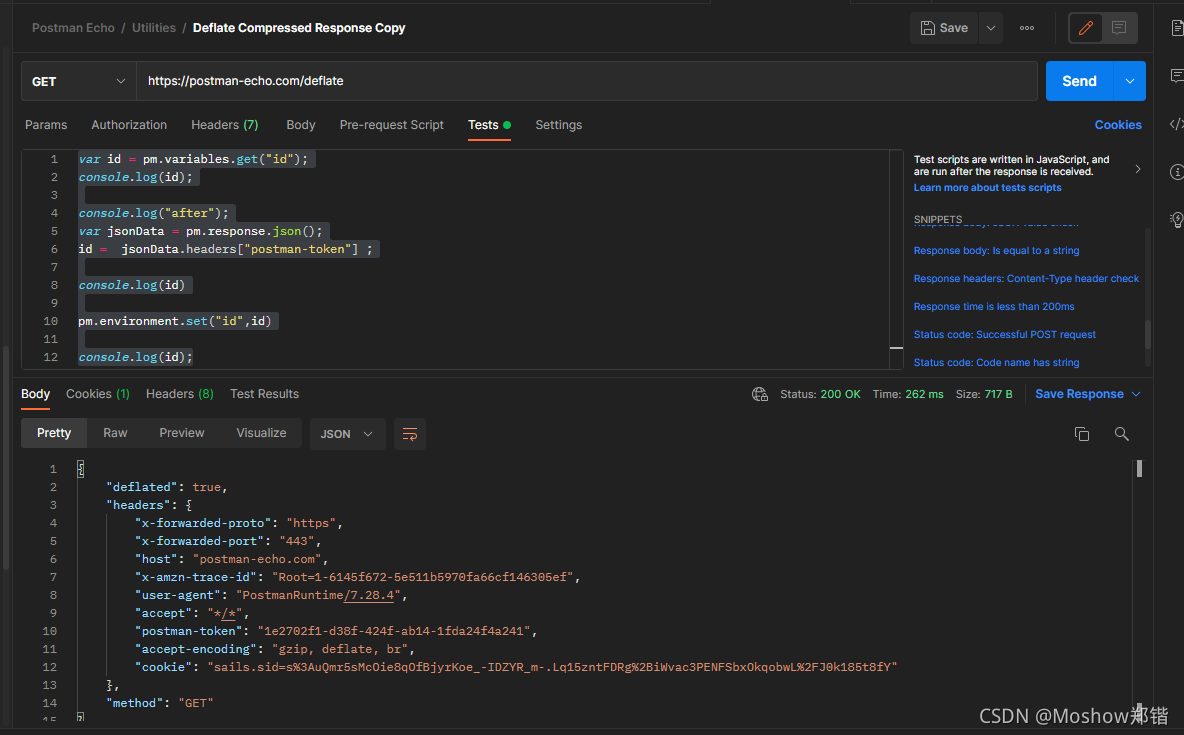The width and height of the screenshot is (1184, 735).
Task: Open Postman Echo breadcrumb
Action: [73, 28]
